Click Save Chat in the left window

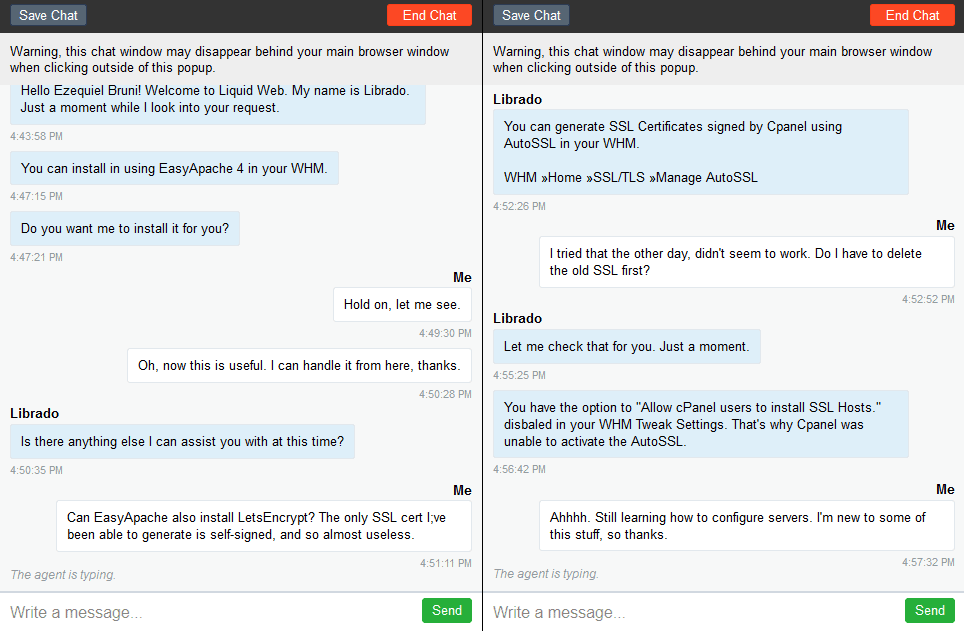pos(48,15)
